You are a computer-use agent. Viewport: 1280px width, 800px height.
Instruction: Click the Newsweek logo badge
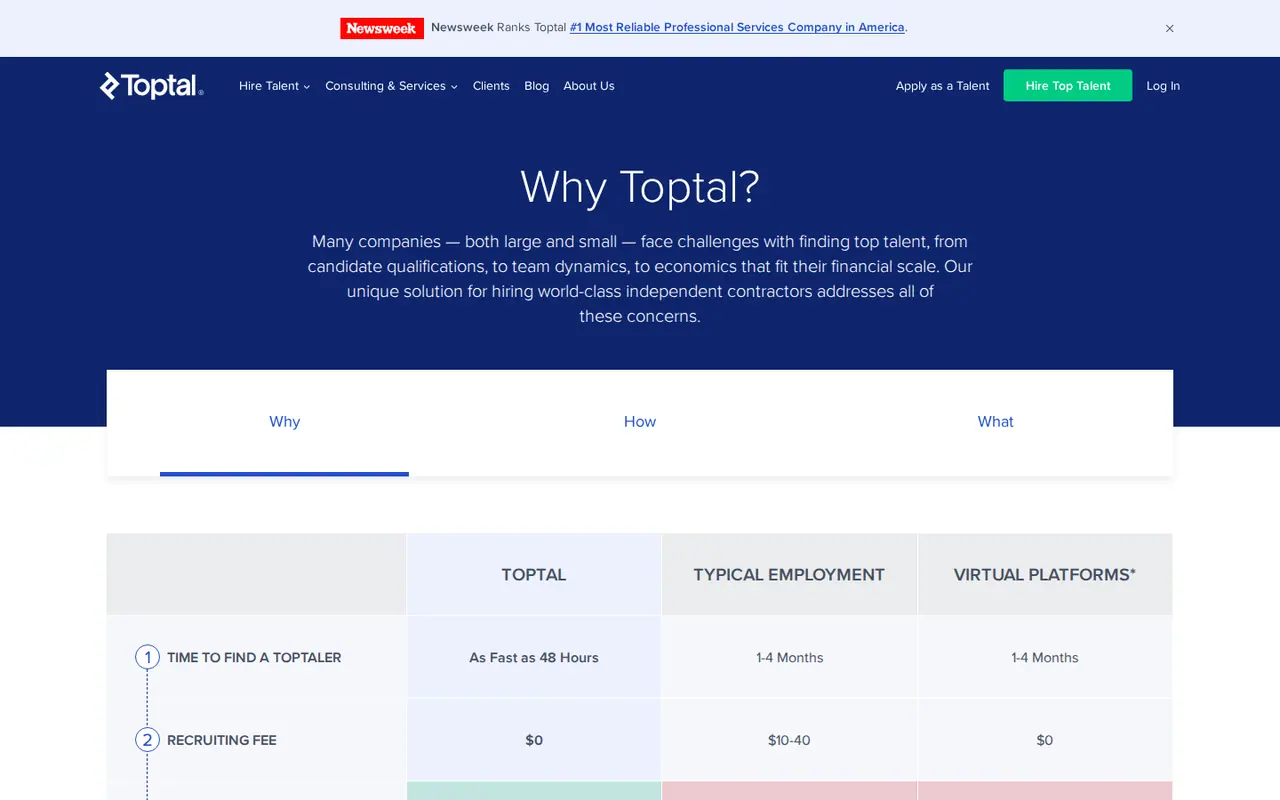(382, 28)
